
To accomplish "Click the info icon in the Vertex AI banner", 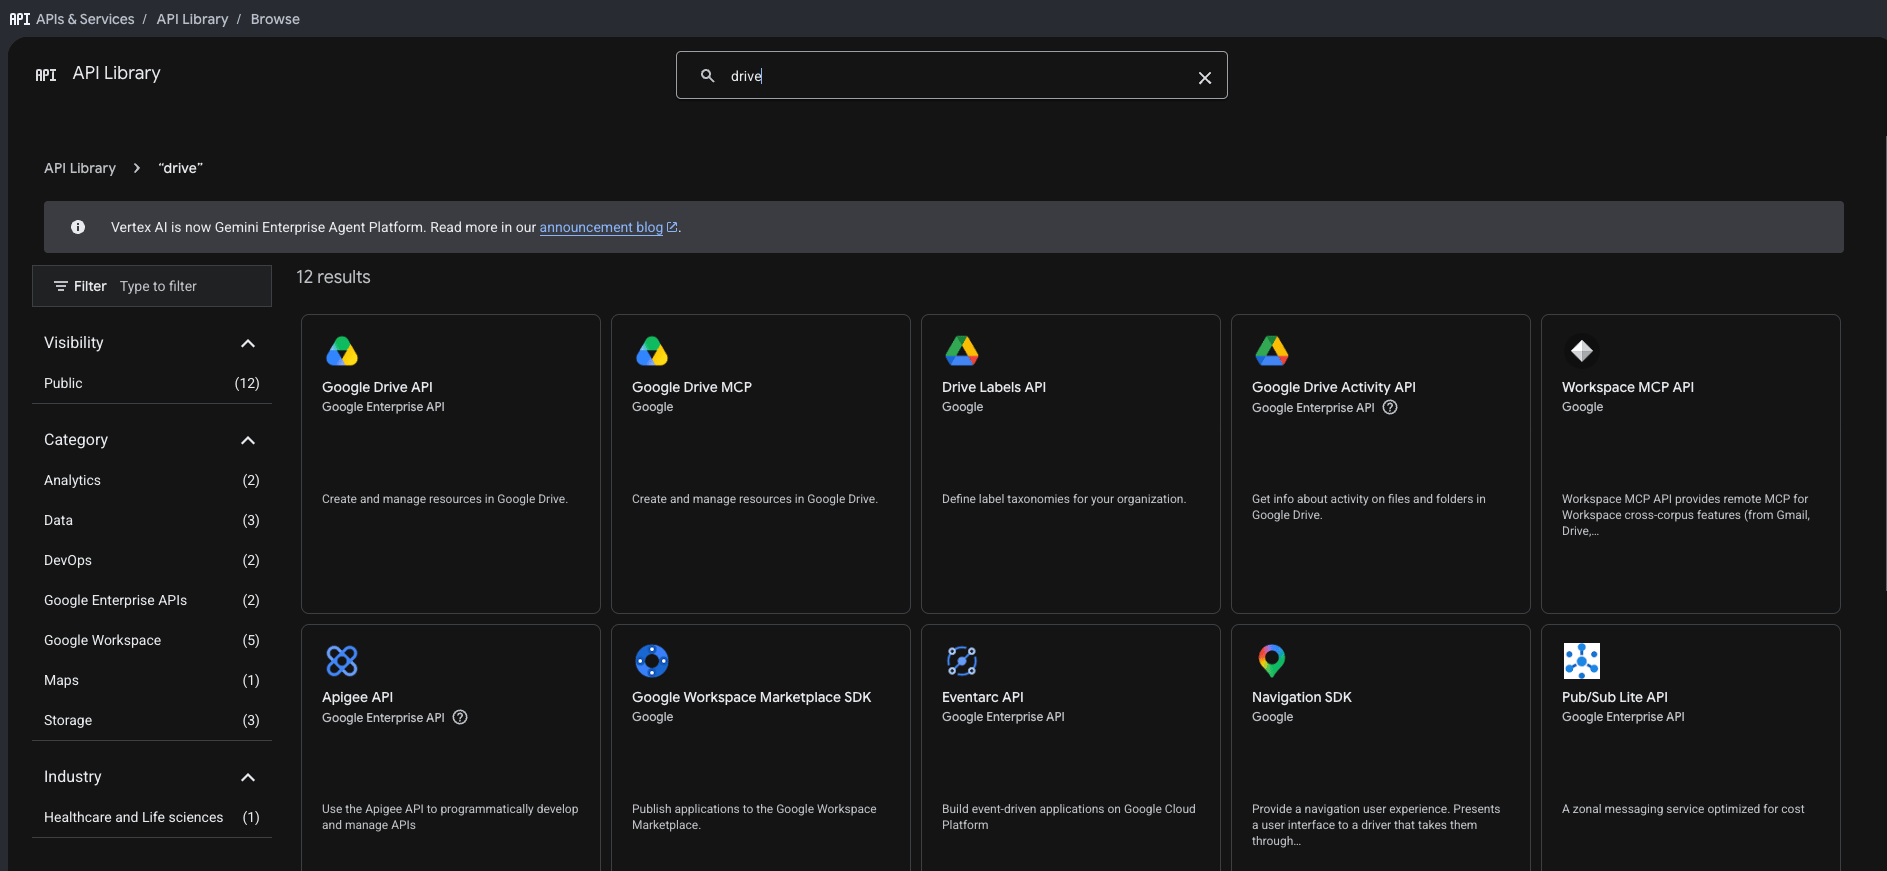I will (78, 227).
